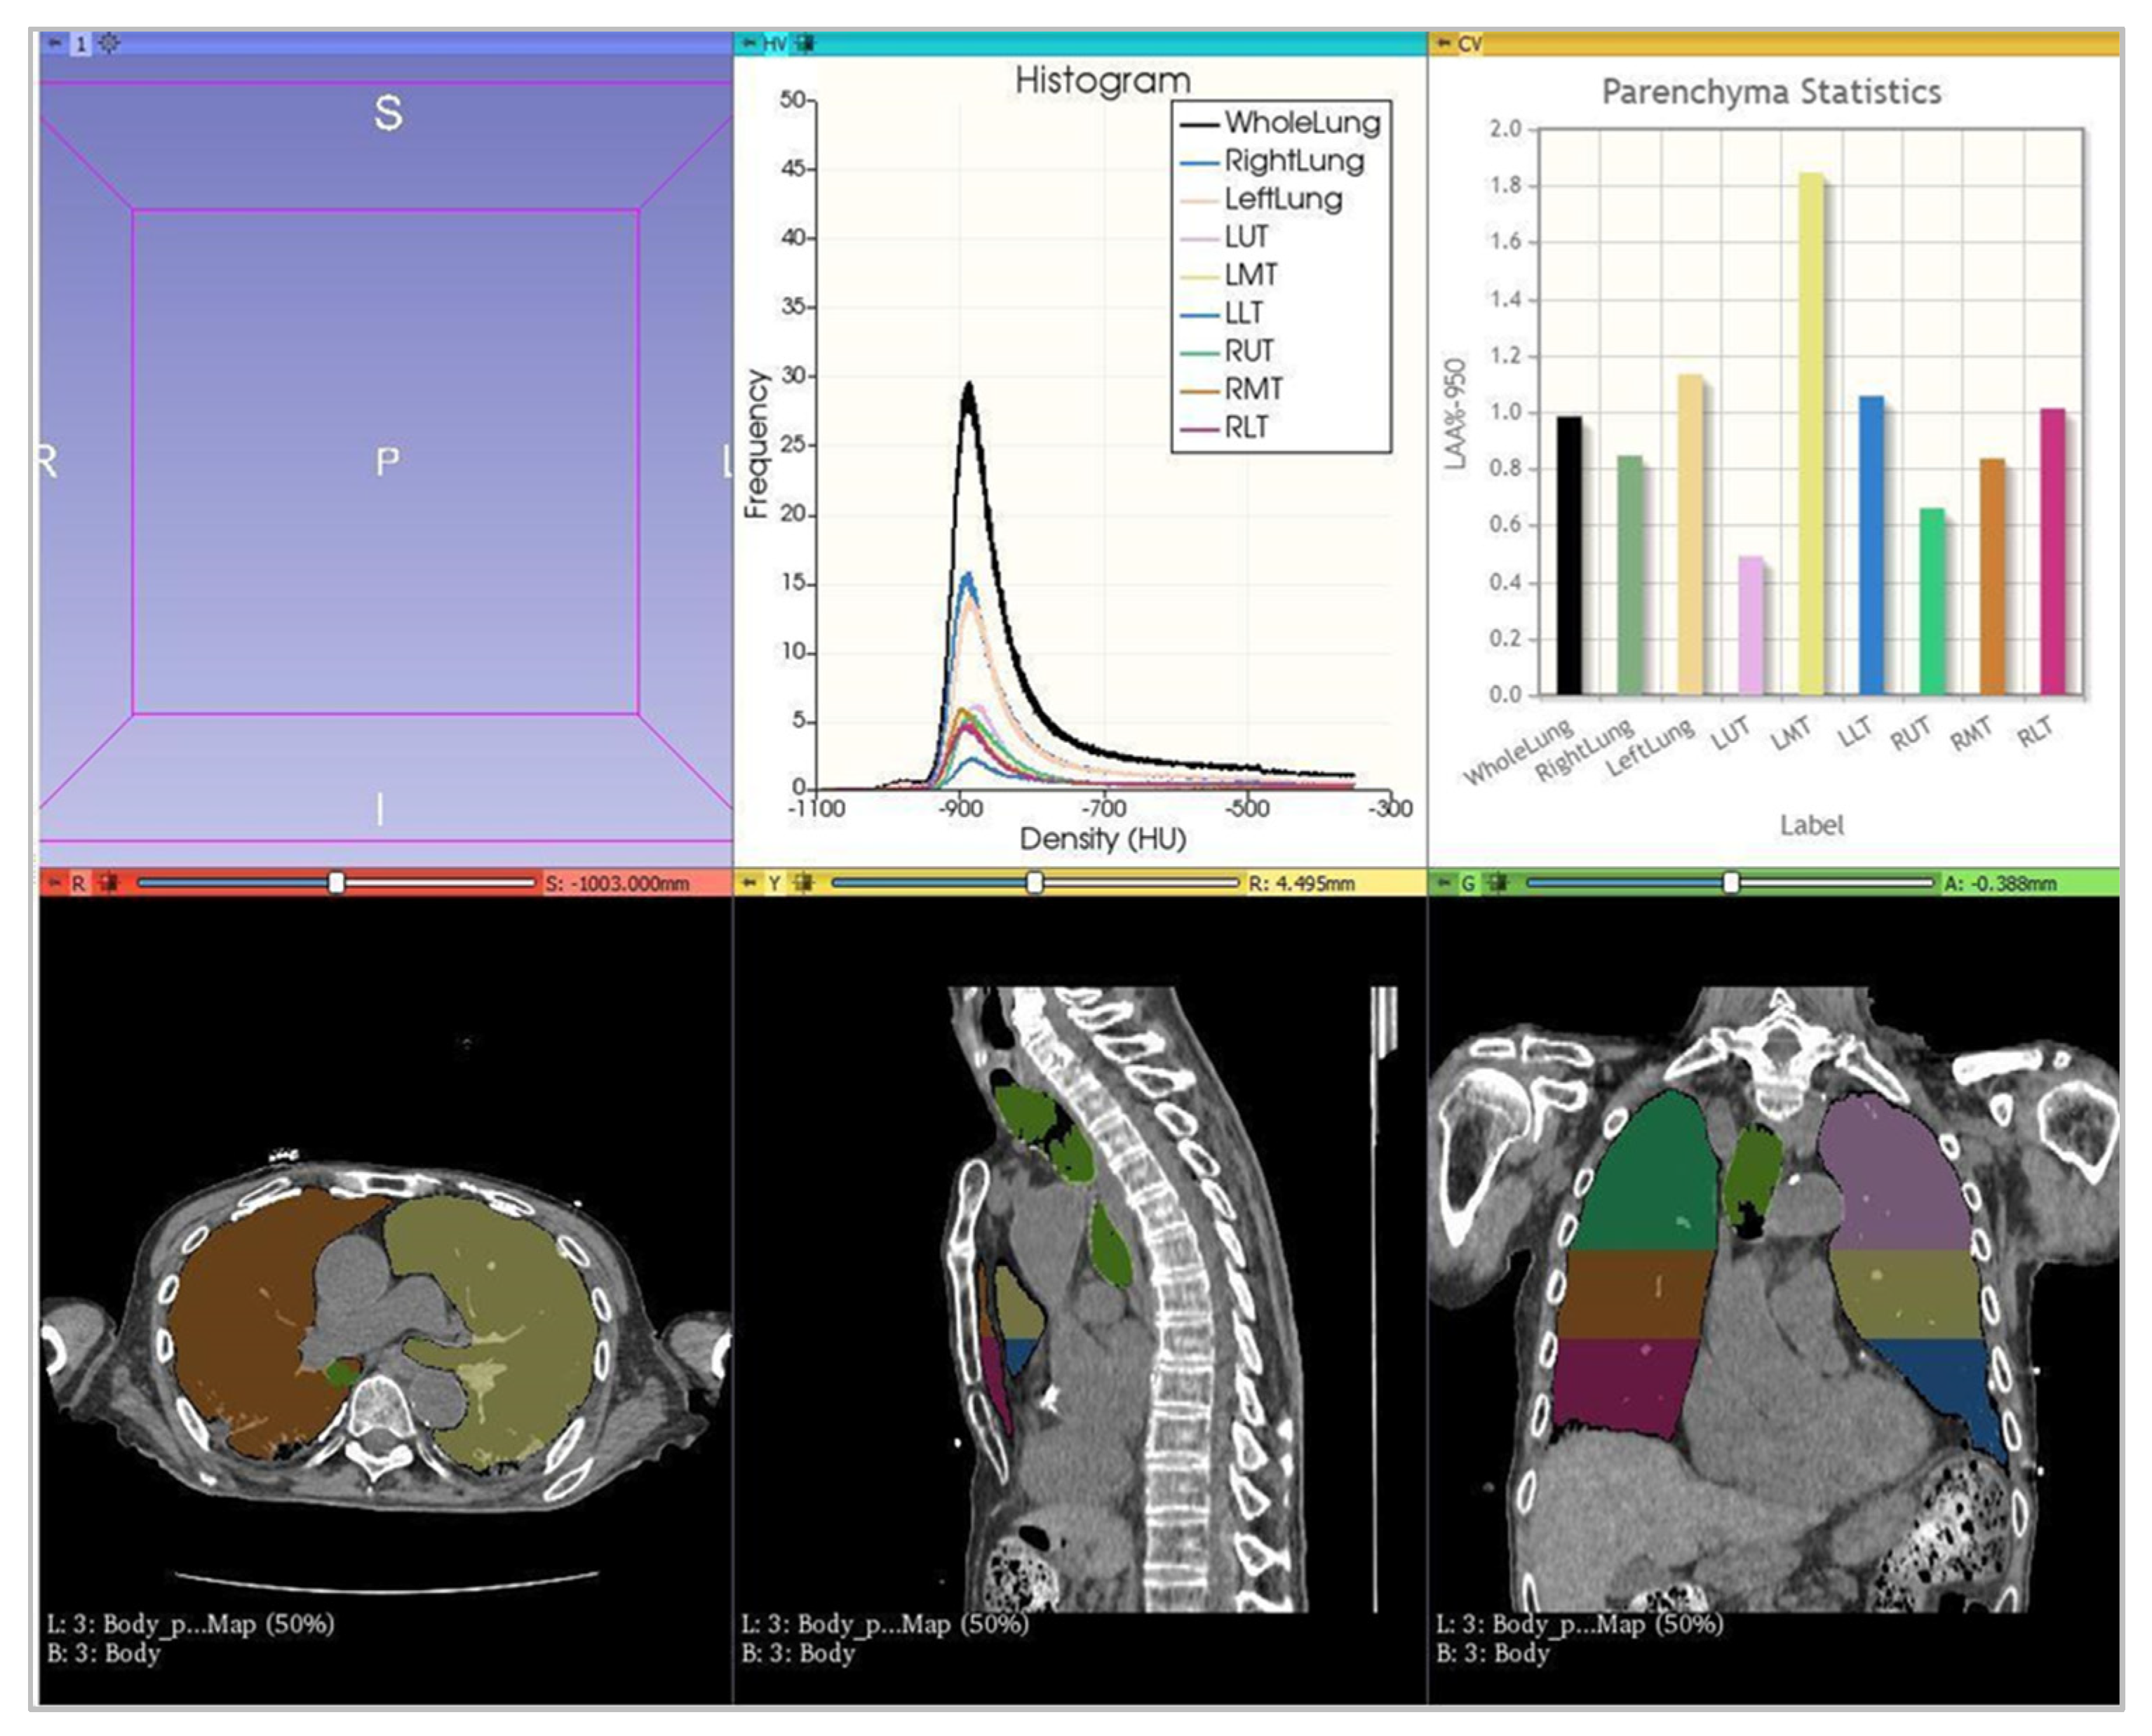
Task: Click red slice offset slider handle
Action: click(337, 882)
